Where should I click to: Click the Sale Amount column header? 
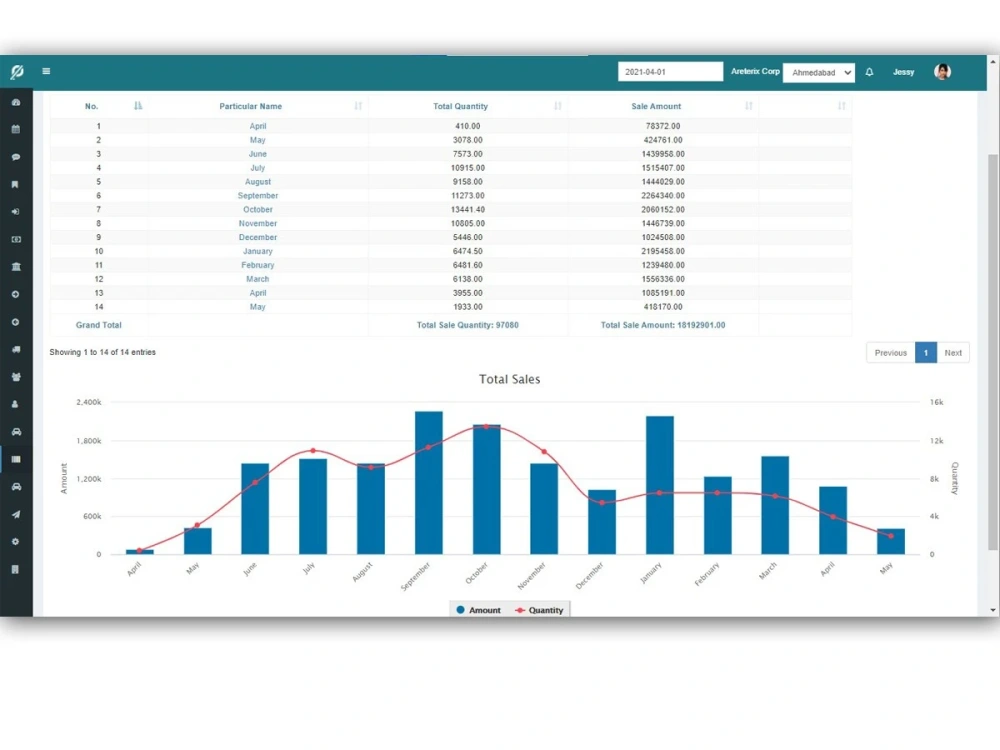pyautogui.click(x=656, y=107)
